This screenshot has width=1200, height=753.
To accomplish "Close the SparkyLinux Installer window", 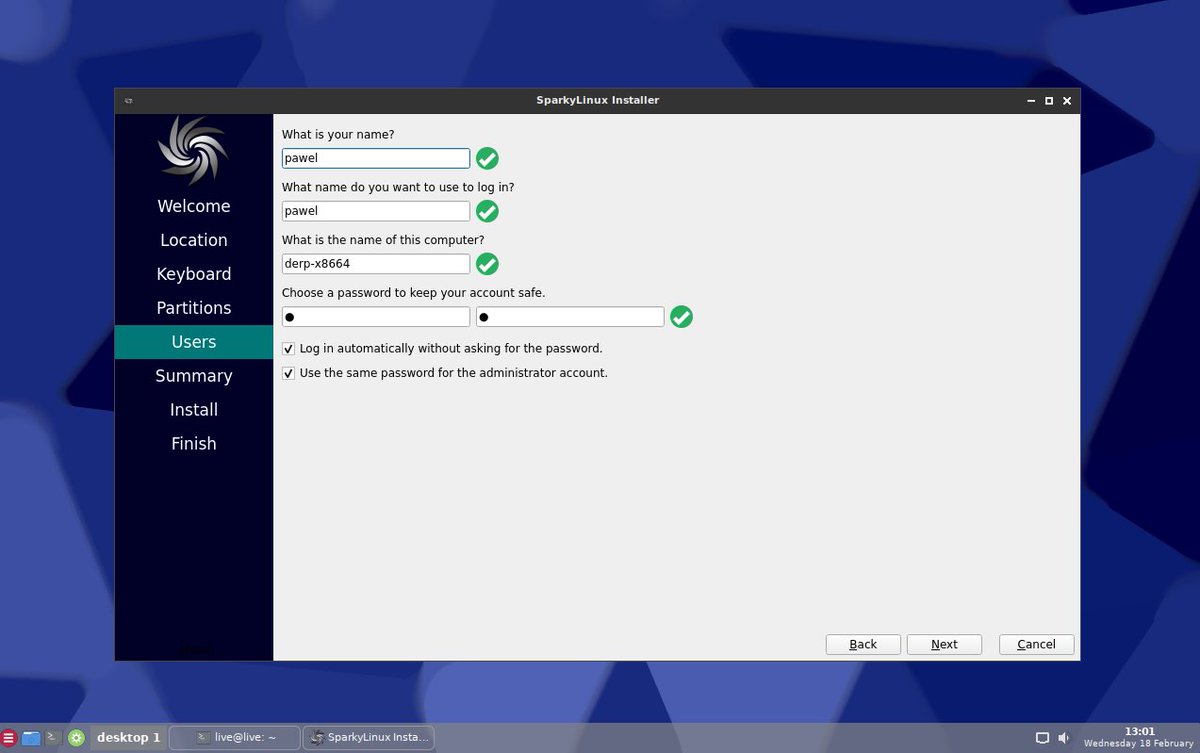I will (x=1067, y=101).
